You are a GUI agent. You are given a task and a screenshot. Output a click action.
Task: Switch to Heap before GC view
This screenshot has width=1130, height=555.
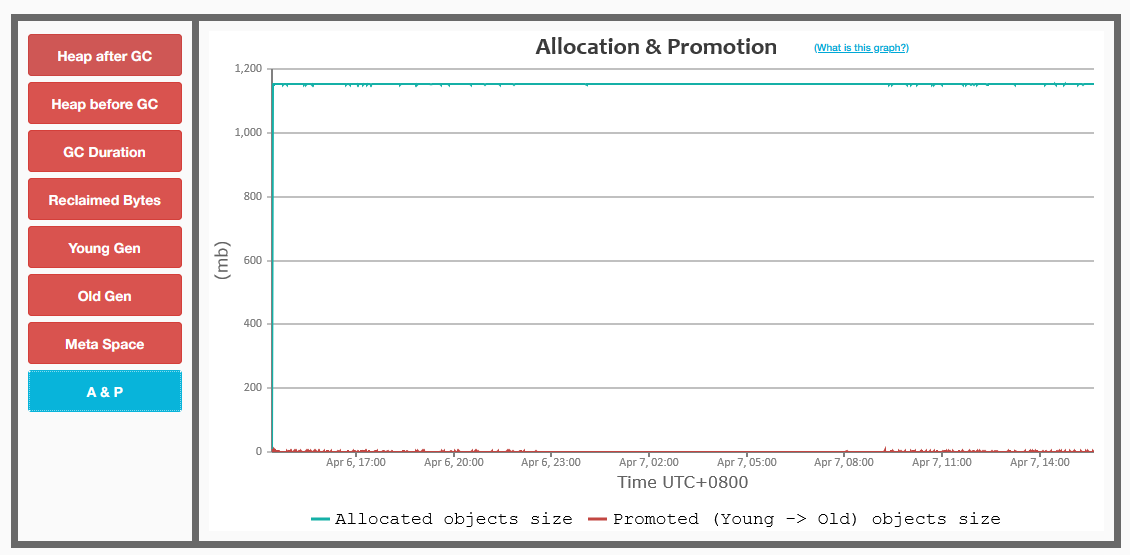click(104, 103)
